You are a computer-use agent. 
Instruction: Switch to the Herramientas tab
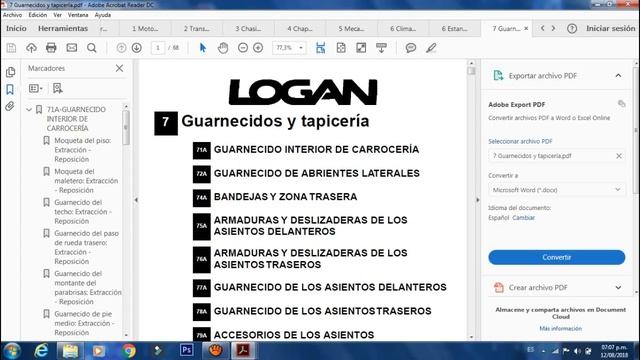[63, 29]
